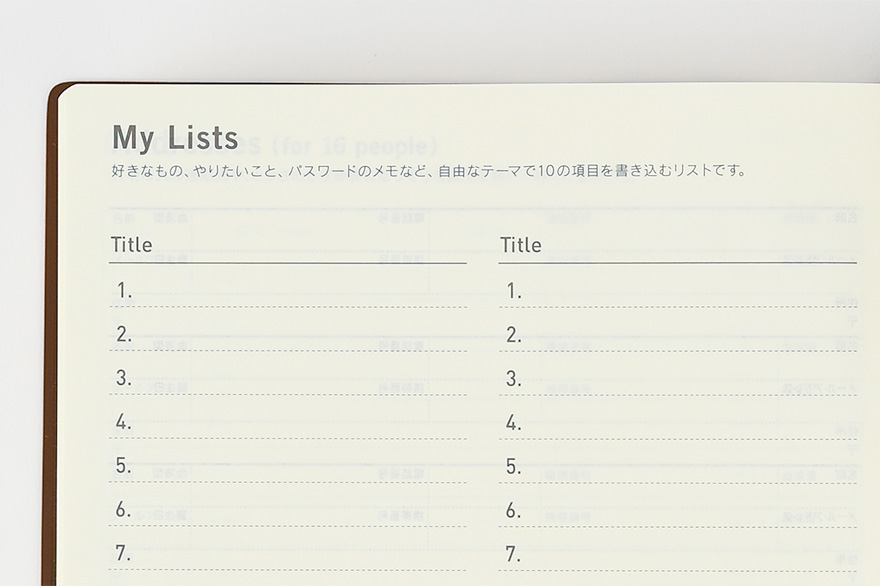880x586 pixels.
Task: Select line 5 in the right list
Action: (680, 467)
